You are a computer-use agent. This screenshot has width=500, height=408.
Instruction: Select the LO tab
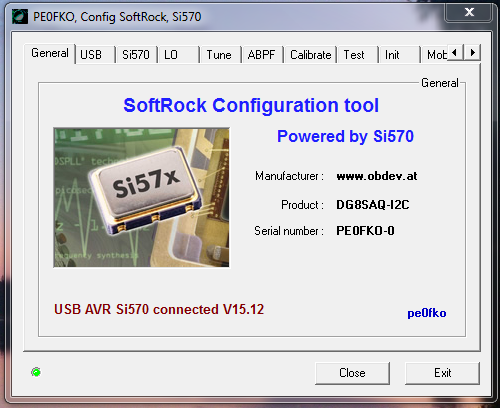click(179, 55)
